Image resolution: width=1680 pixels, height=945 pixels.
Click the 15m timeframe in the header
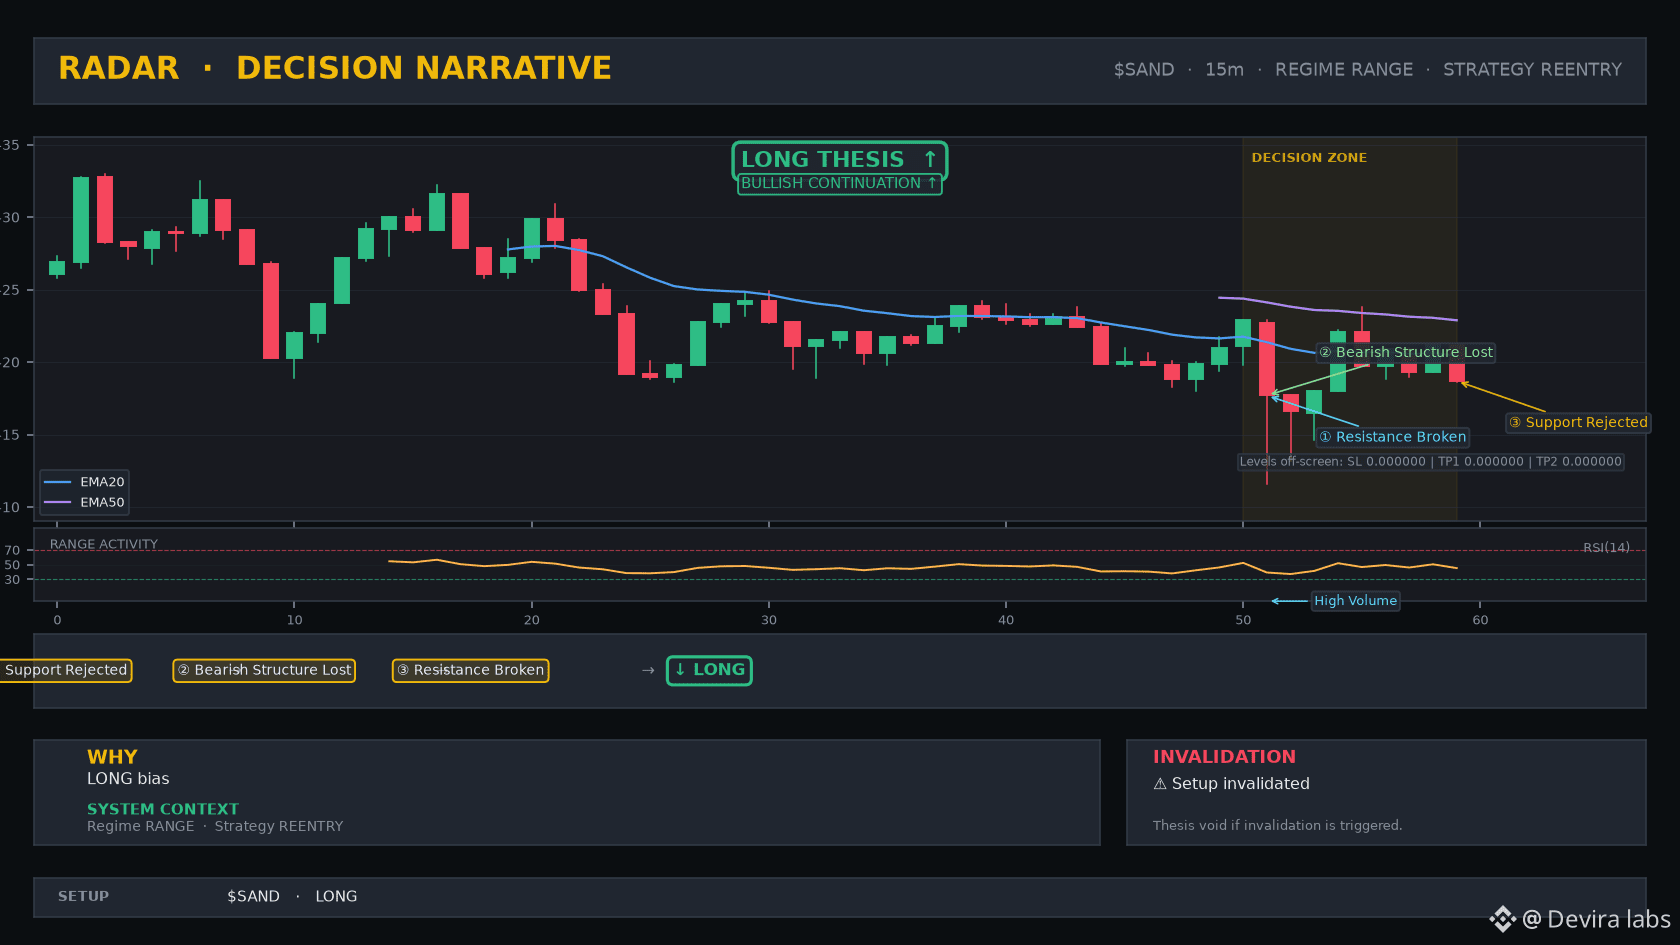[x=1224, y=70]
